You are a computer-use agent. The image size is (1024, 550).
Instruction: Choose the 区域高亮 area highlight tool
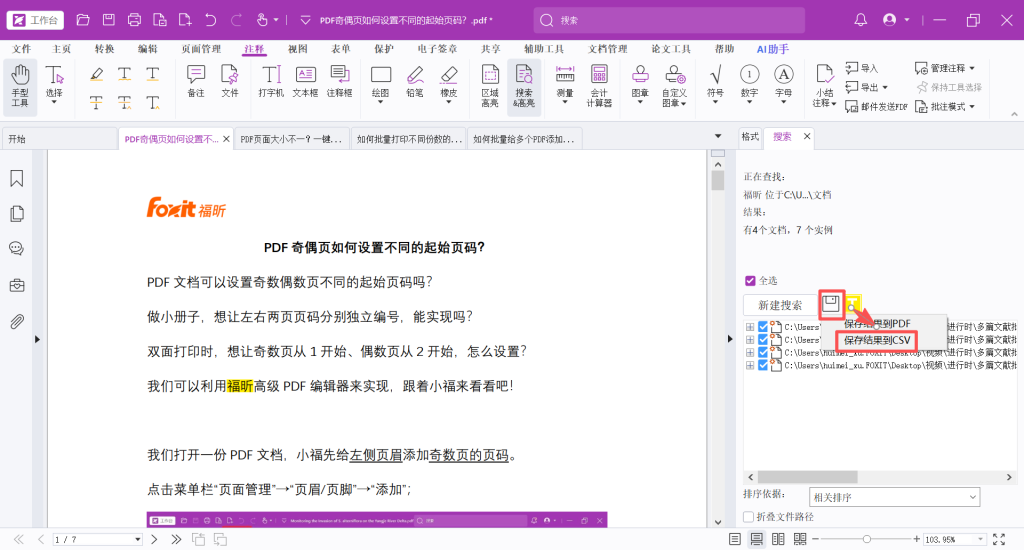[490, 86]
